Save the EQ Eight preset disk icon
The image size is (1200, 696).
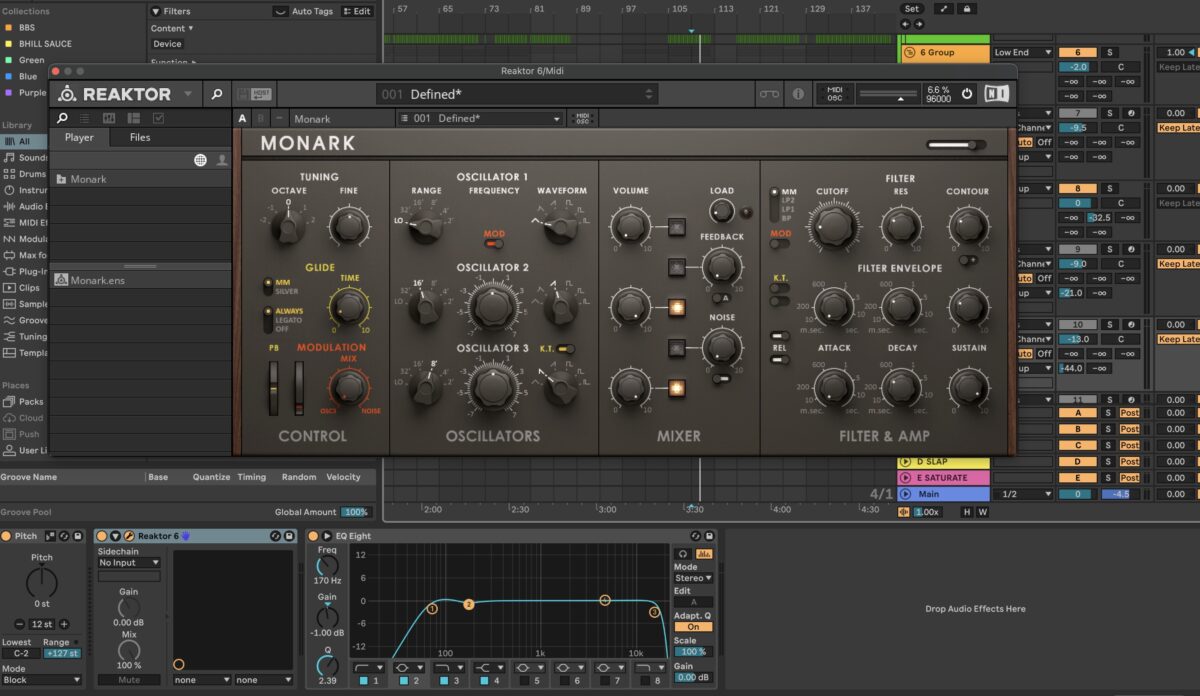(710, 536)
